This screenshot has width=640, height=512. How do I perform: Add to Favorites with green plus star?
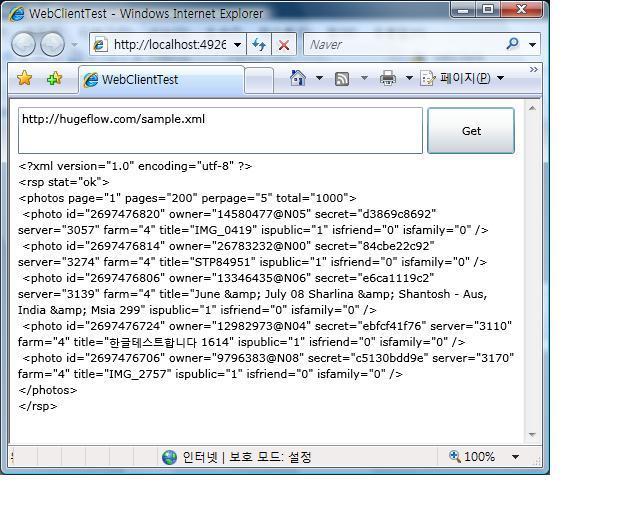coord(54,78)
